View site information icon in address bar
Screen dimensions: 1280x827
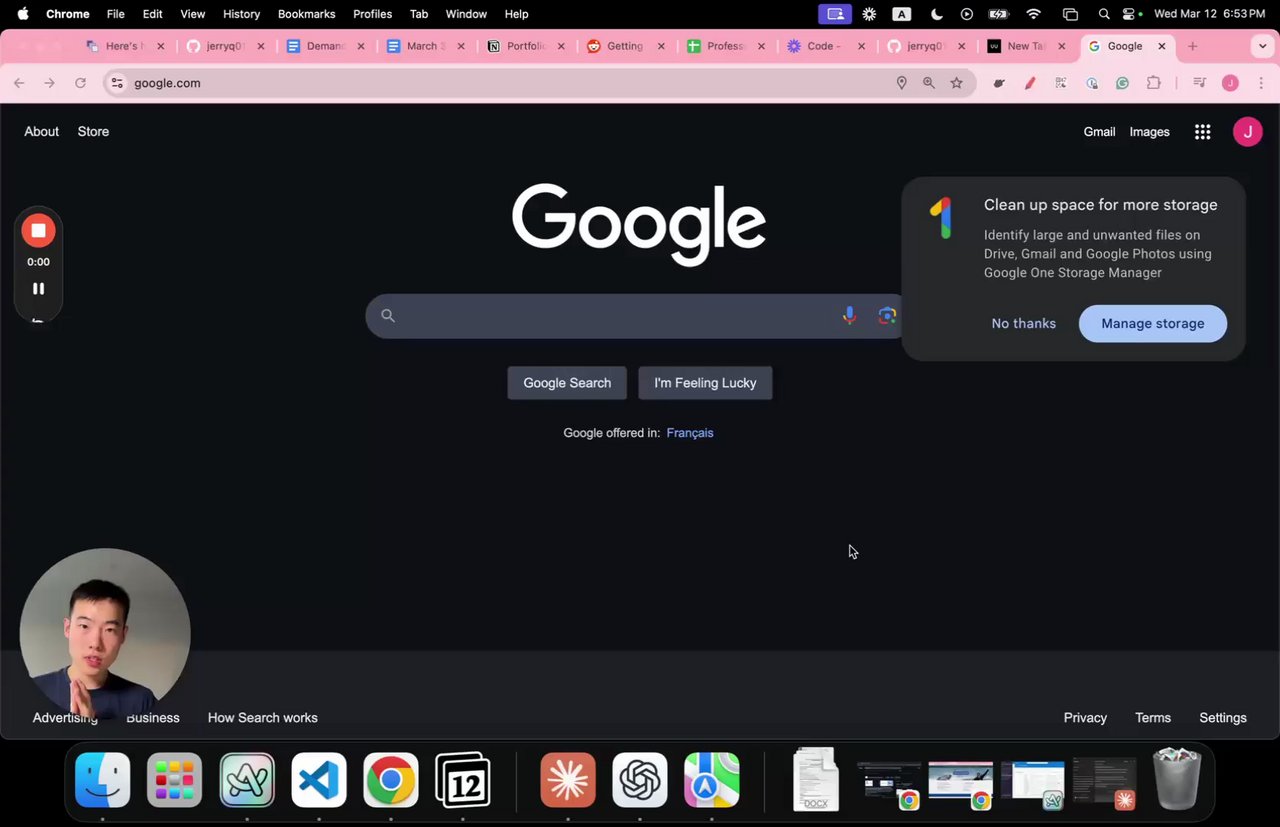(x=117, y=83)
